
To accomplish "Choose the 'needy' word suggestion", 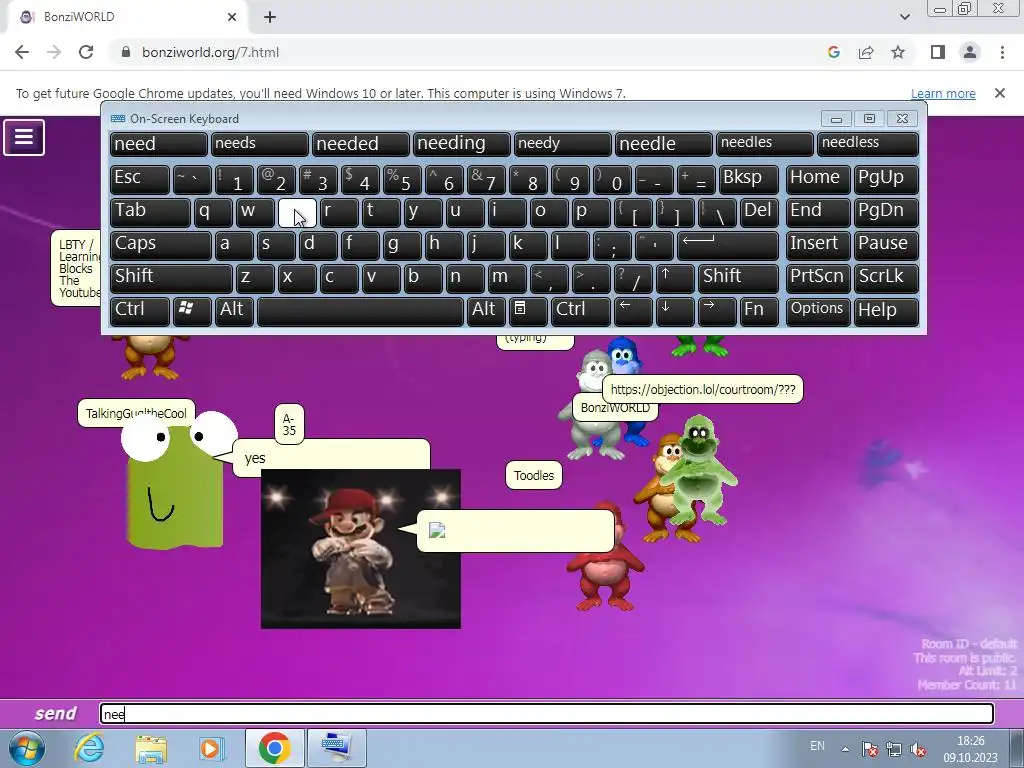I will 562,144.
